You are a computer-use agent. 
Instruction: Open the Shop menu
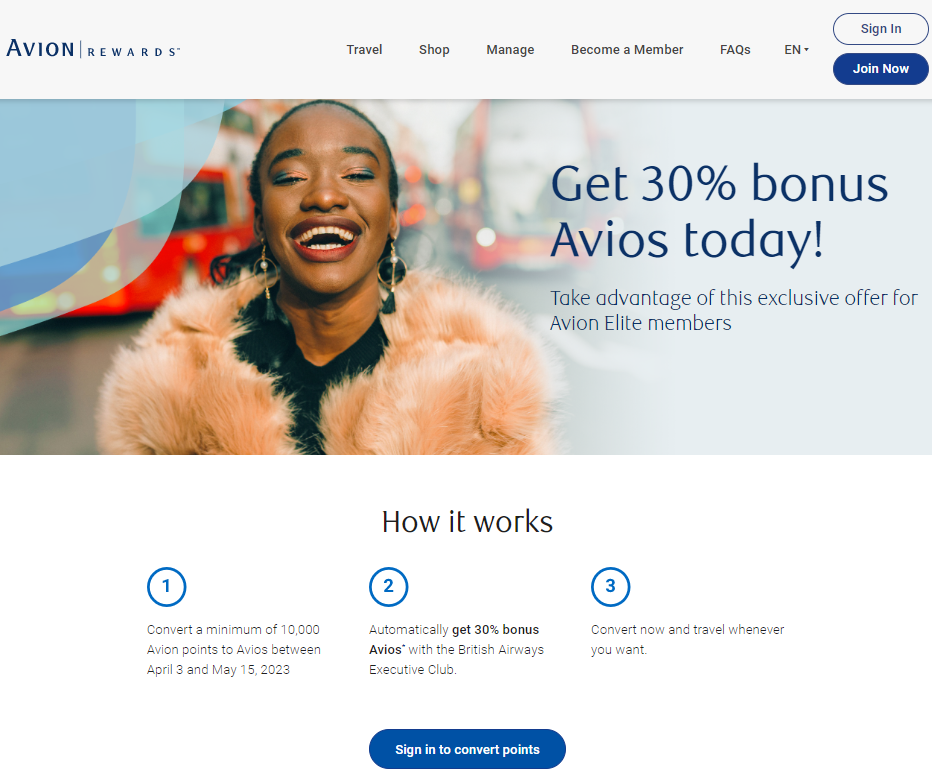434,50
